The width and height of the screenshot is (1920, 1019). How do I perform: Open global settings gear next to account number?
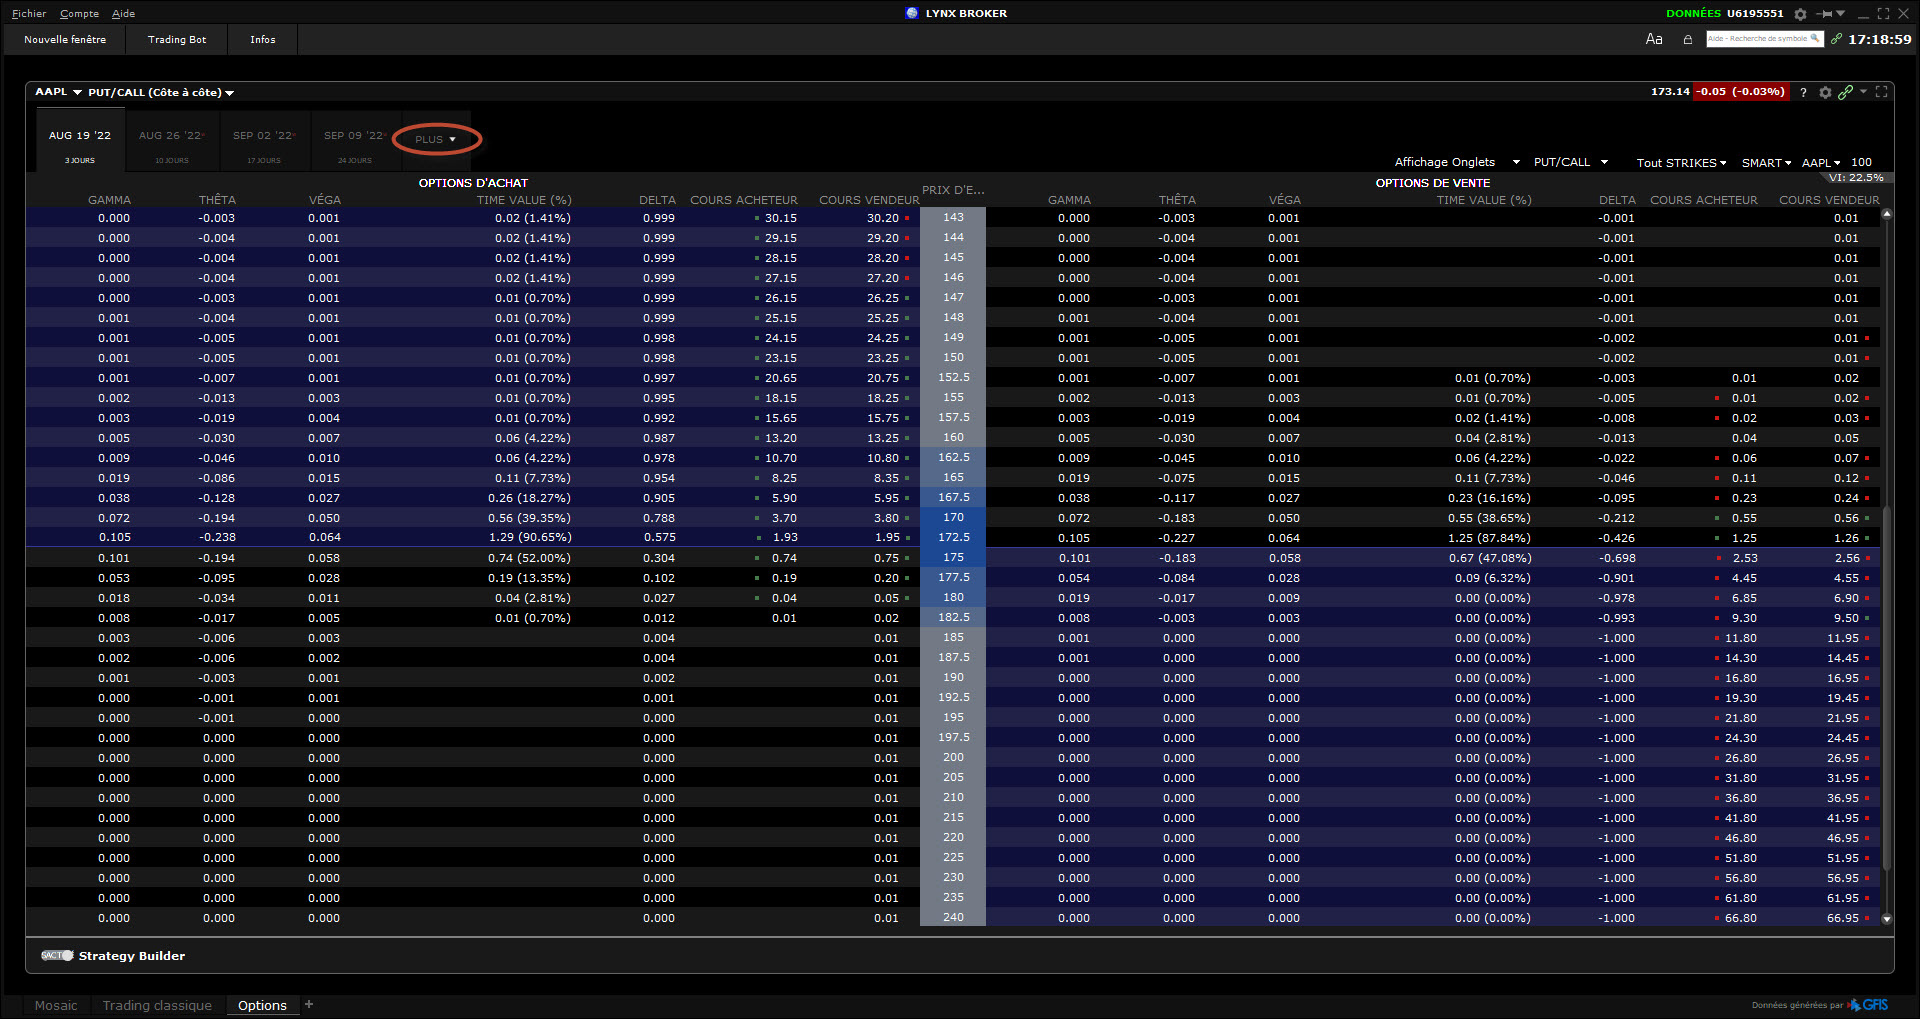pyautogui.click(x=1800, y=14)
